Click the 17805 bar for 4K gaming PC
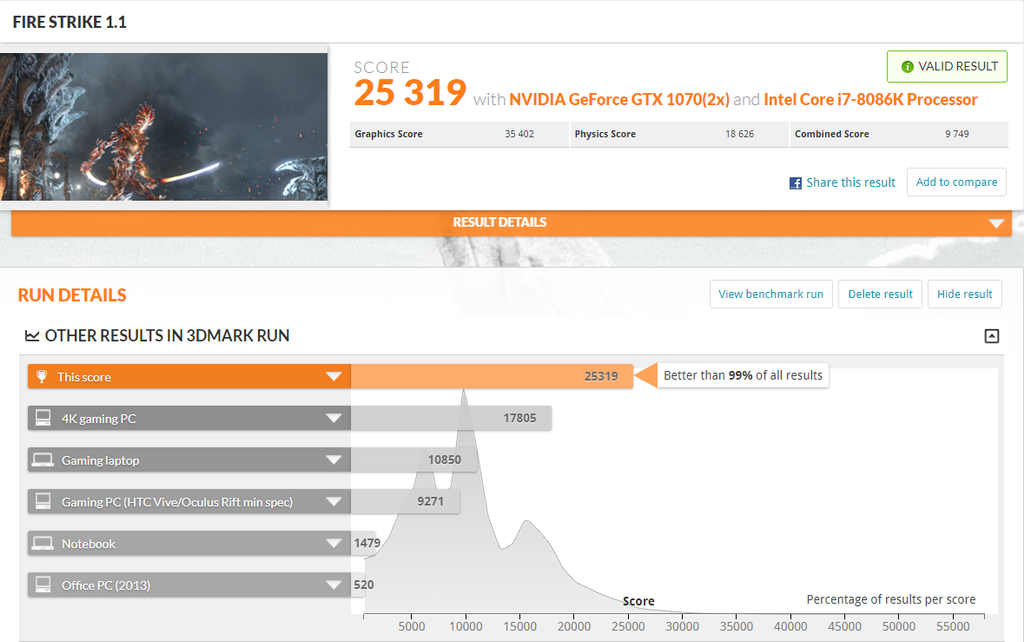 coord(451,418)
